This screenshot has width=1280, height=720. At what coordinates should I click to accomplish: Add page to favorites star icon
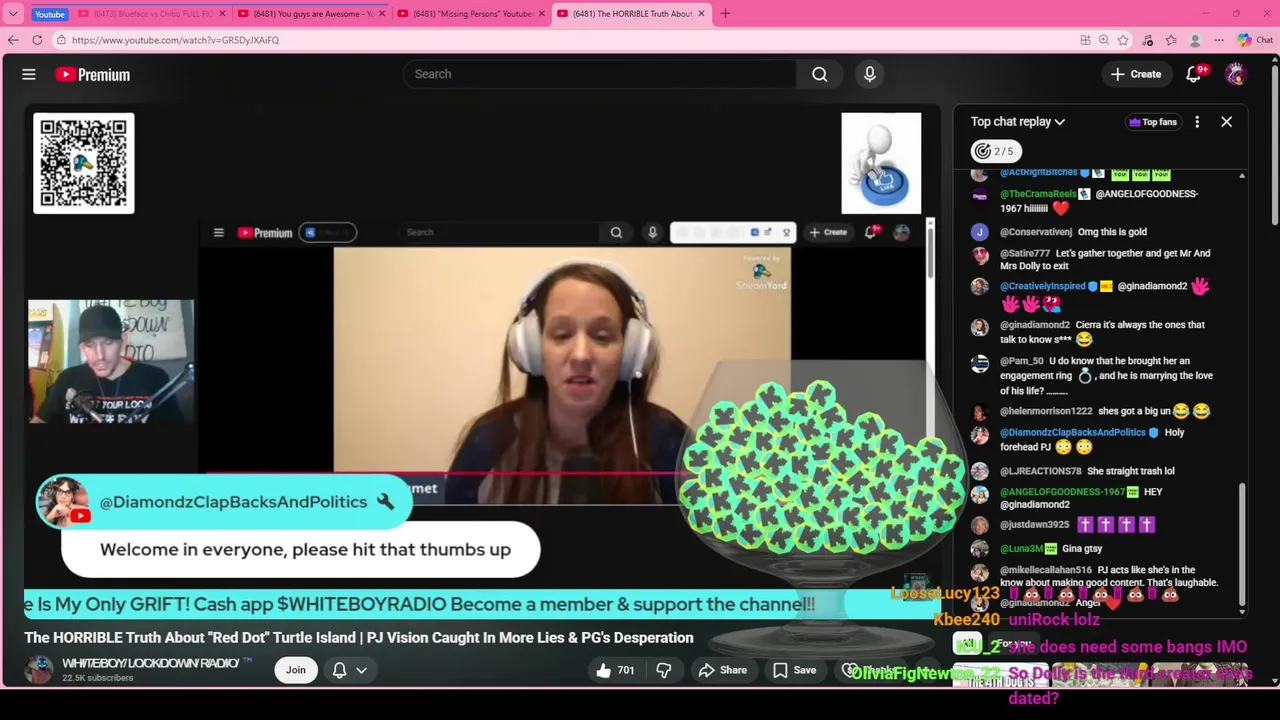[x=1123, y=40]
